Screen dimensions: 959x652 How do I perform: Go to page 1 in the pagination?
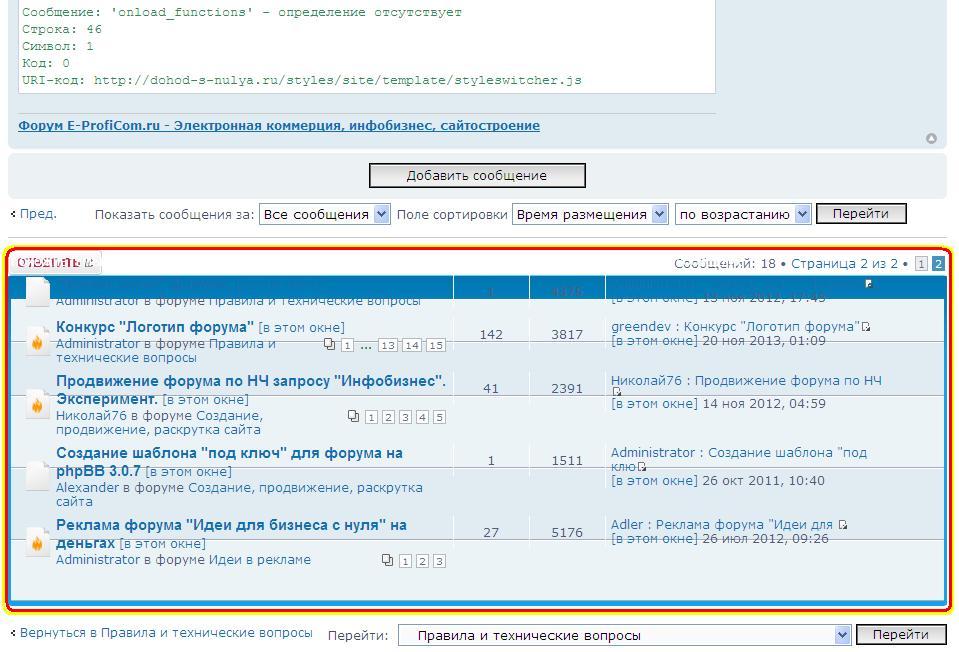pos(922,264)
